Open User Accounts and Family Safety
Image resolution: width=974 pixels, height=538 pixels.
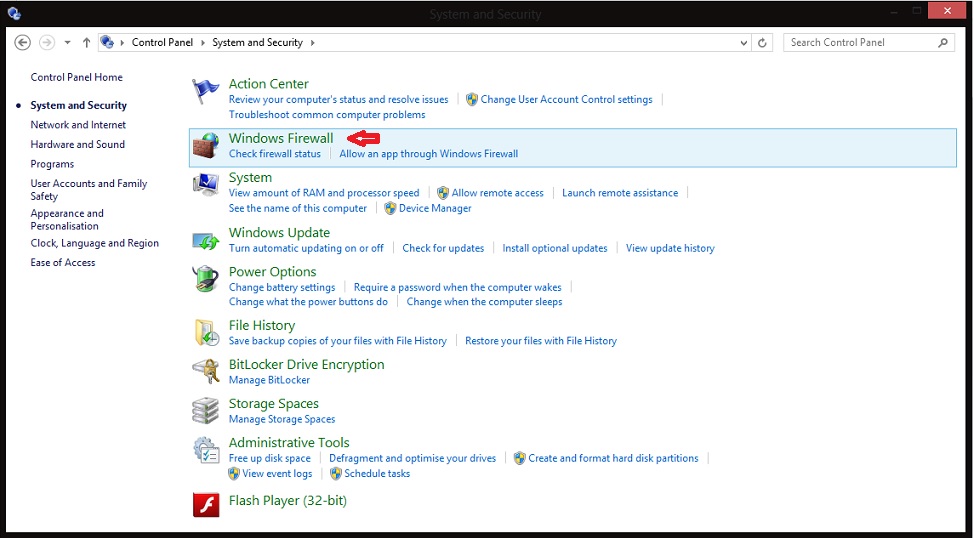pyautogui.click(x=89, y=189)
